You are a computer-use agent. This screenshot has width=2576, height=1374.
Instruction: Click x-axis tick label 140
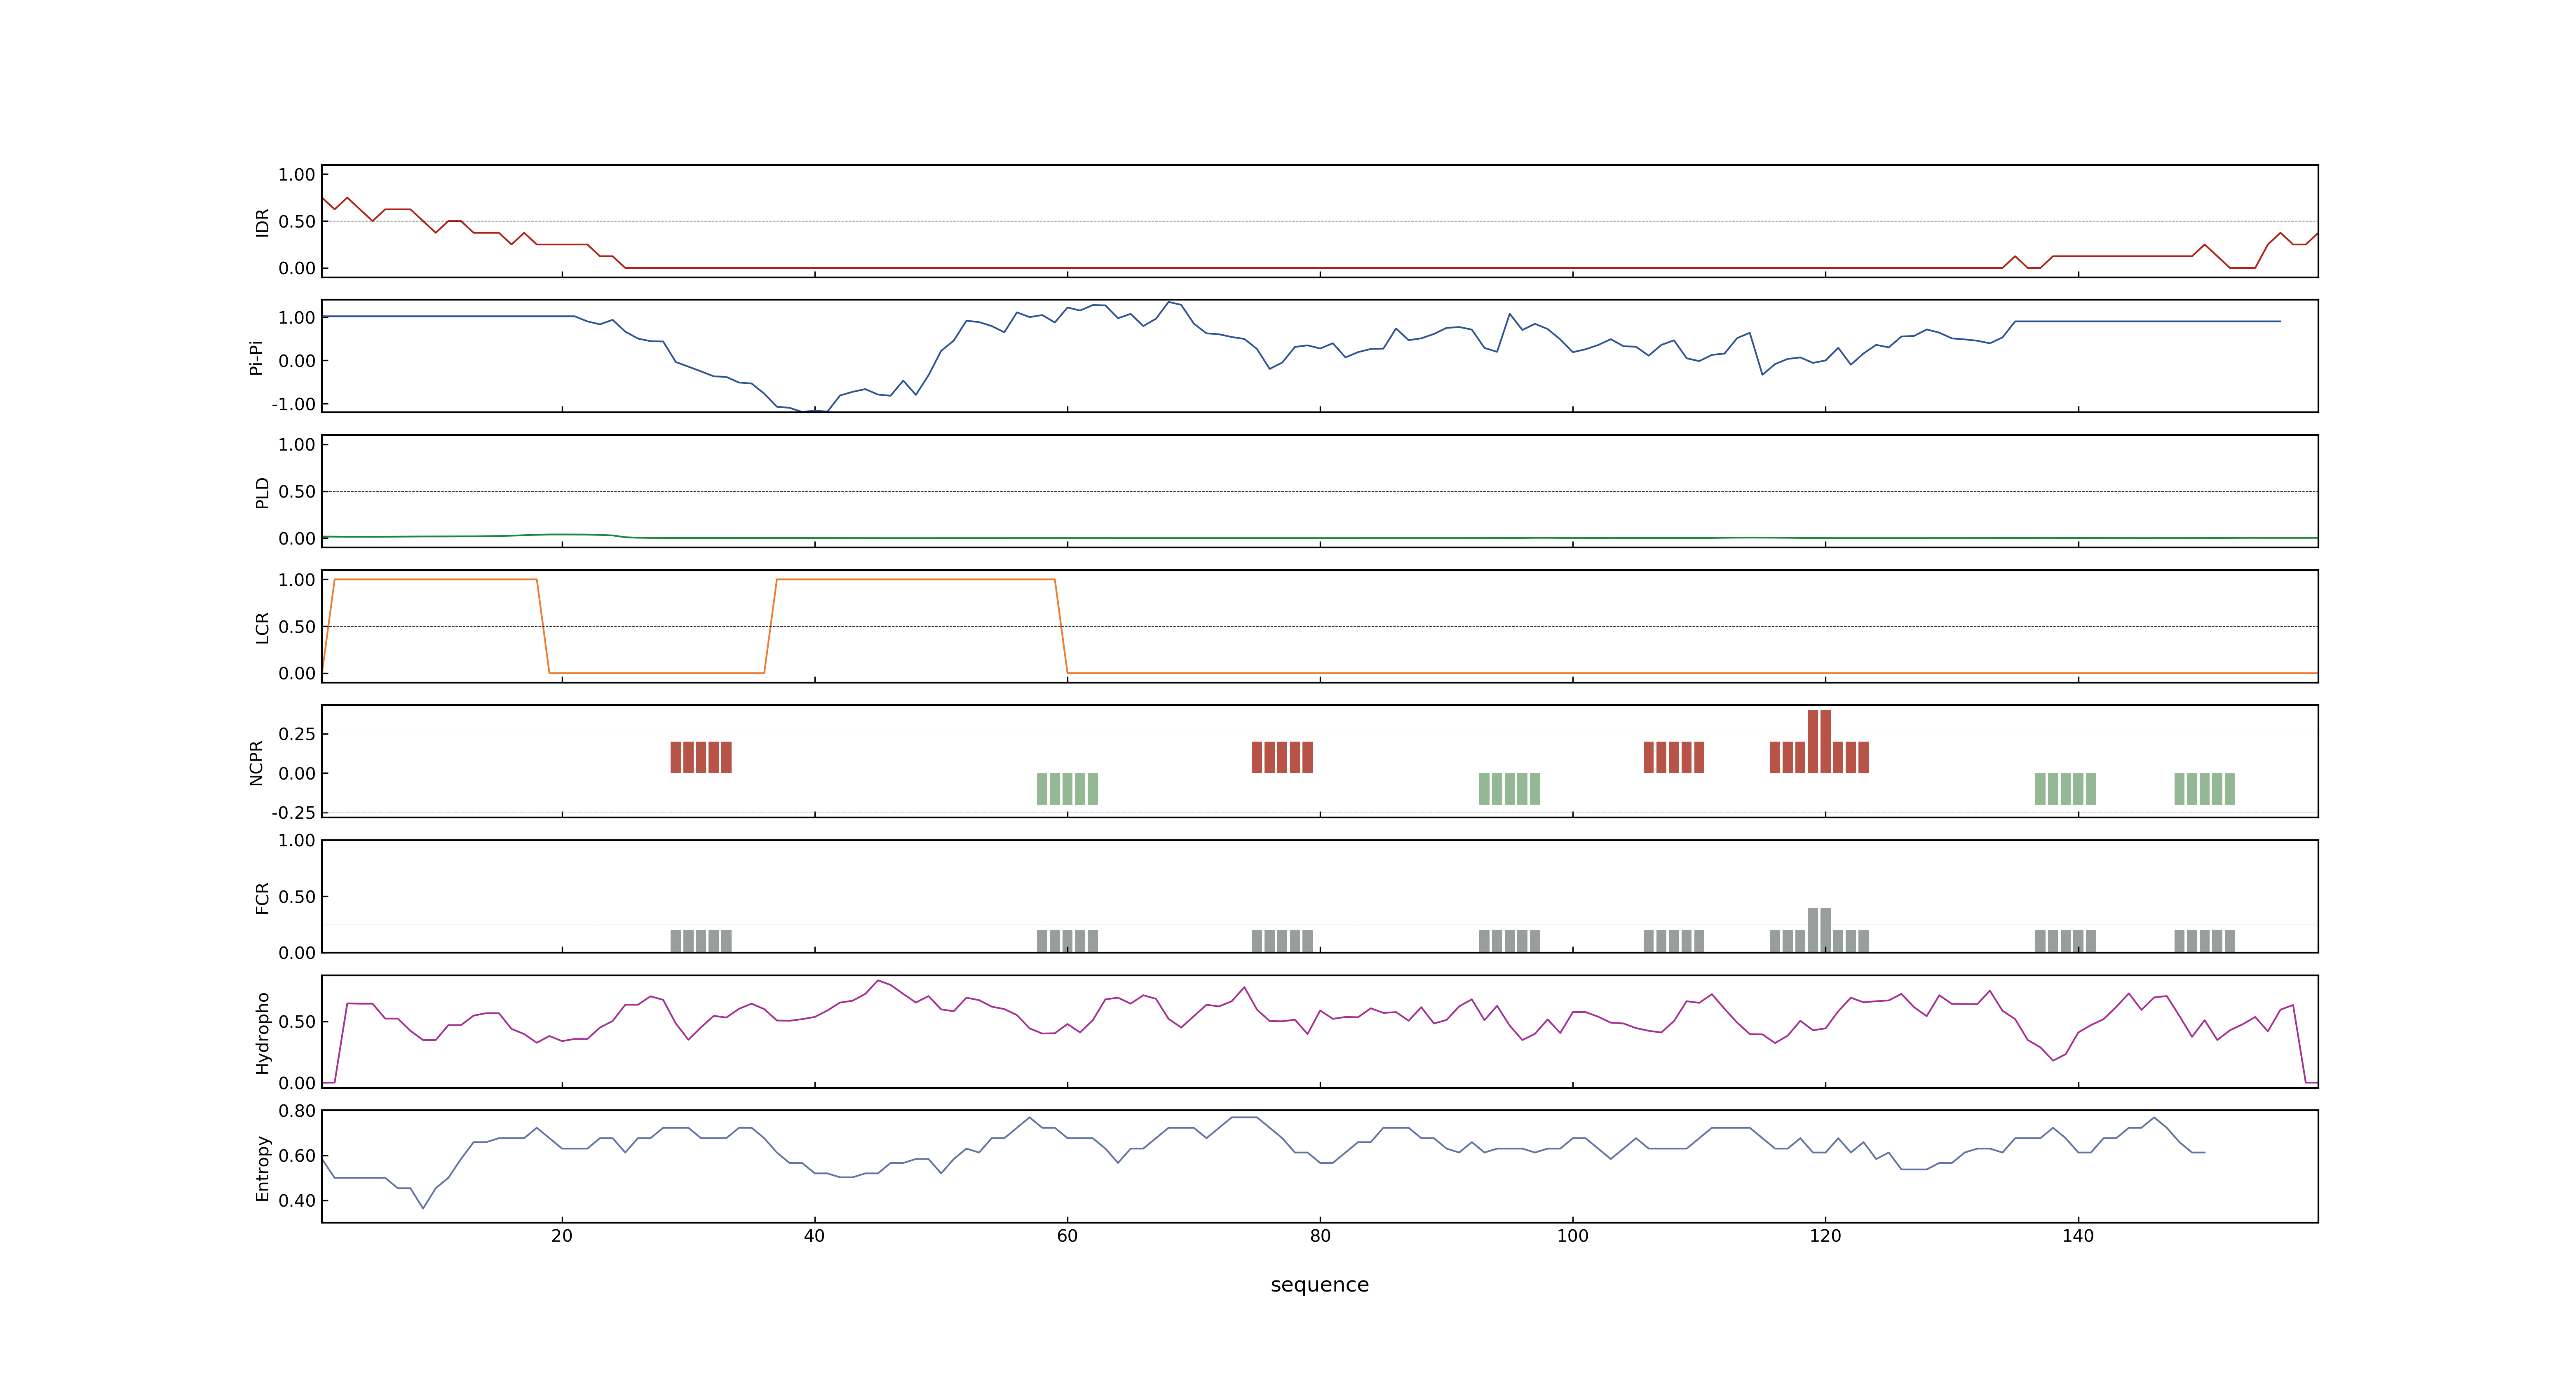2078,1236
